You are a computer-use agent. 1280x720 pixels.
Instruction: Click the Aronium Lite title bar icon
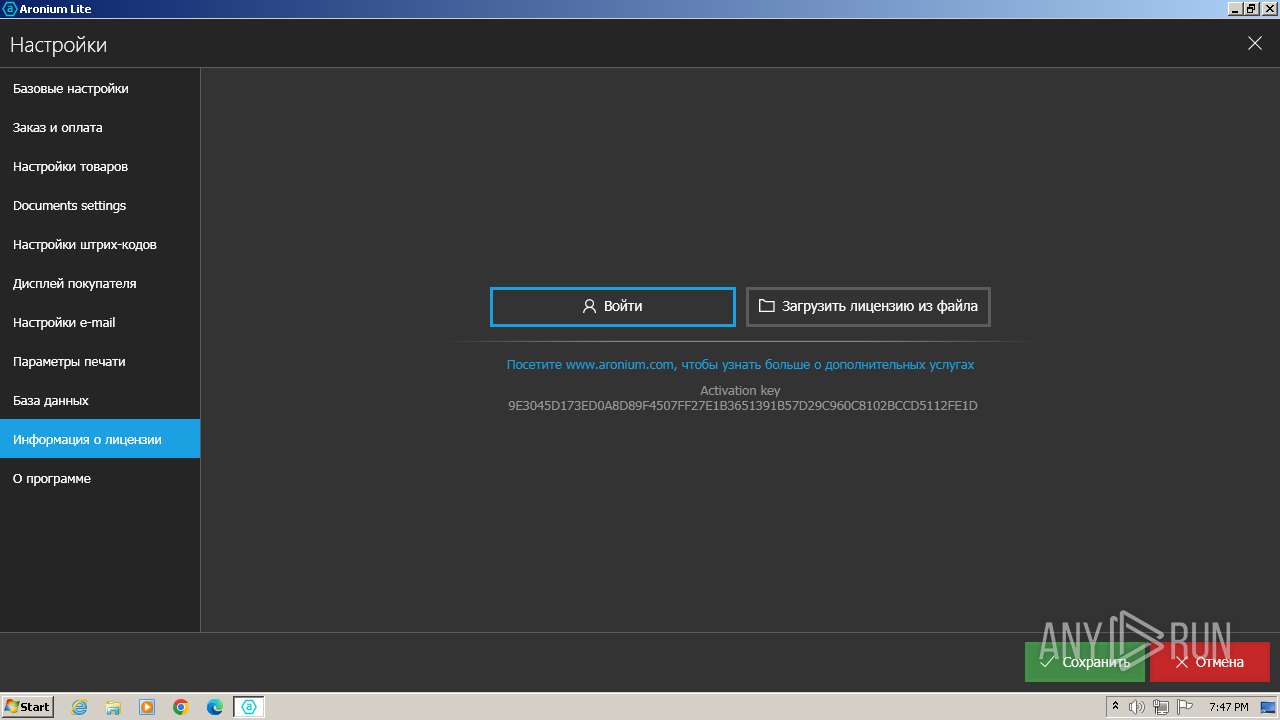(x=10, y=8)
